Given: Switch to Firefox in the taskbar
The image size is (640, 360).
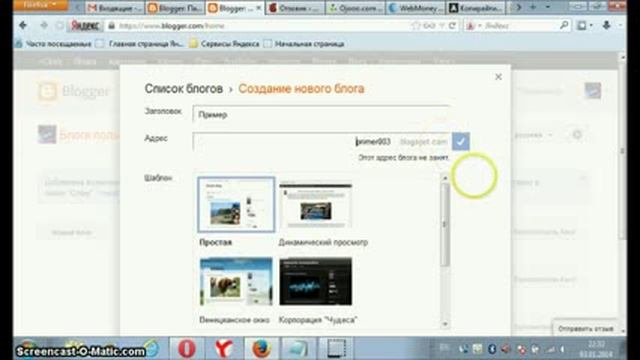Looking at the screenshot, I should click(x=261, y=349).
